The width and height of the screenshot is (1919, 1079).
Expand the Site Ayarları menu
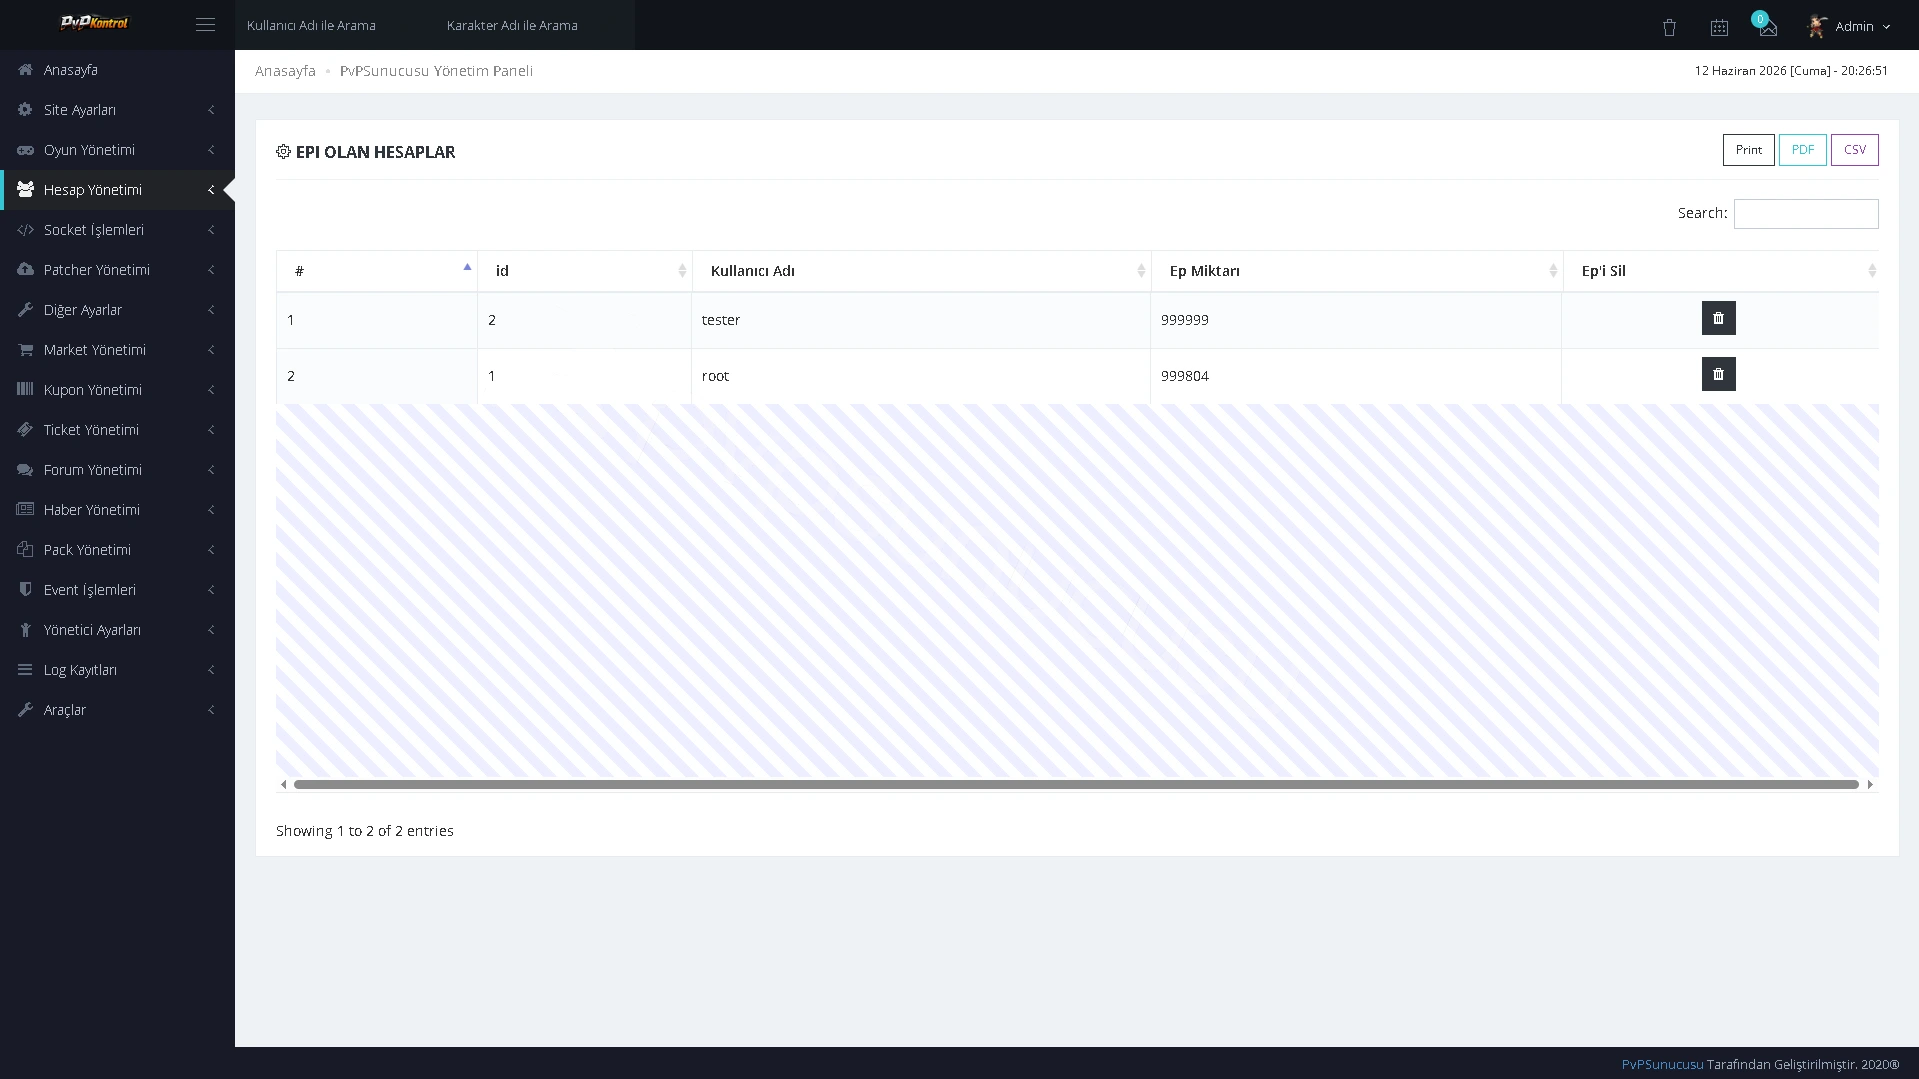point(117,110)
